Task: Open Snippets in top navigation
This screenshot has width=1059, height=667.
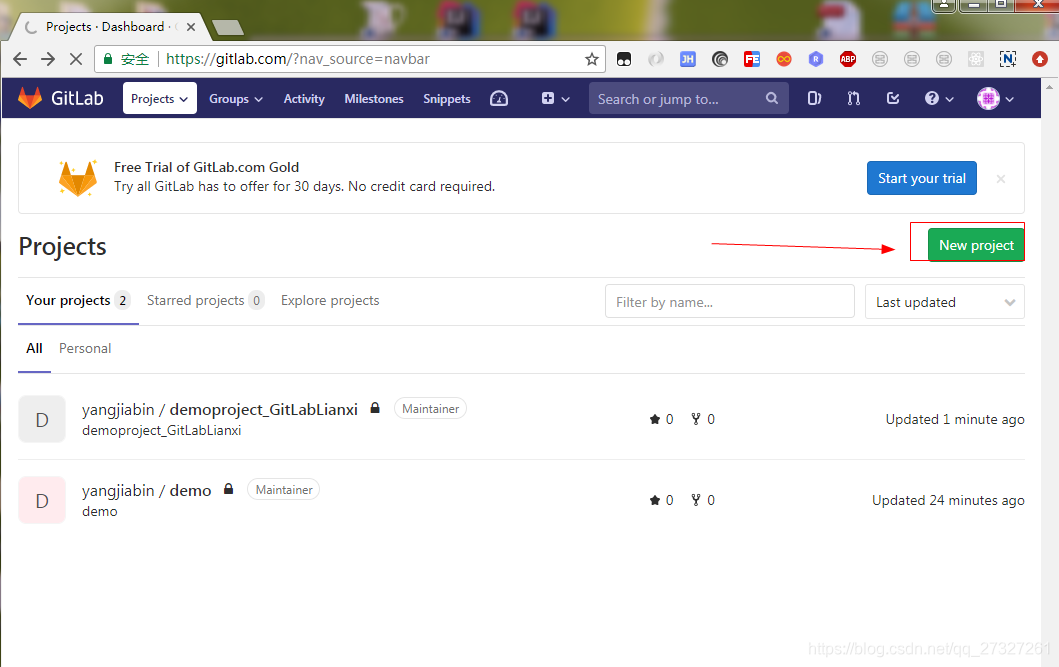Action: click(446, 99)
